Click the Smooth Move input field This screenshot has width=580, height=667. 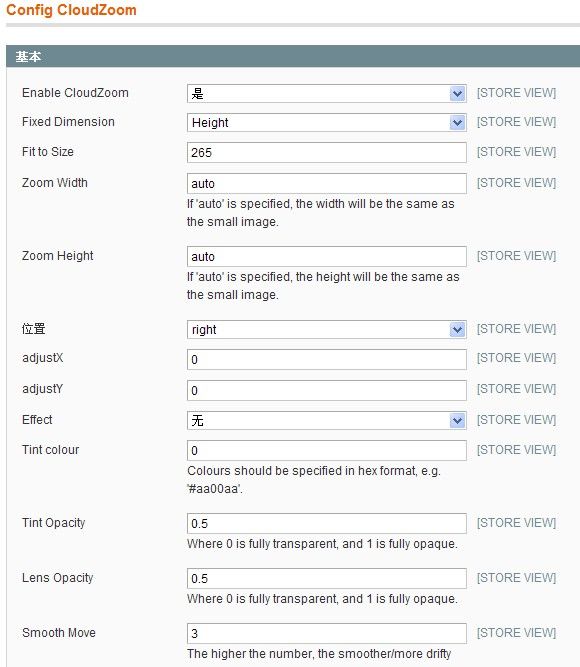pos(326,633)
